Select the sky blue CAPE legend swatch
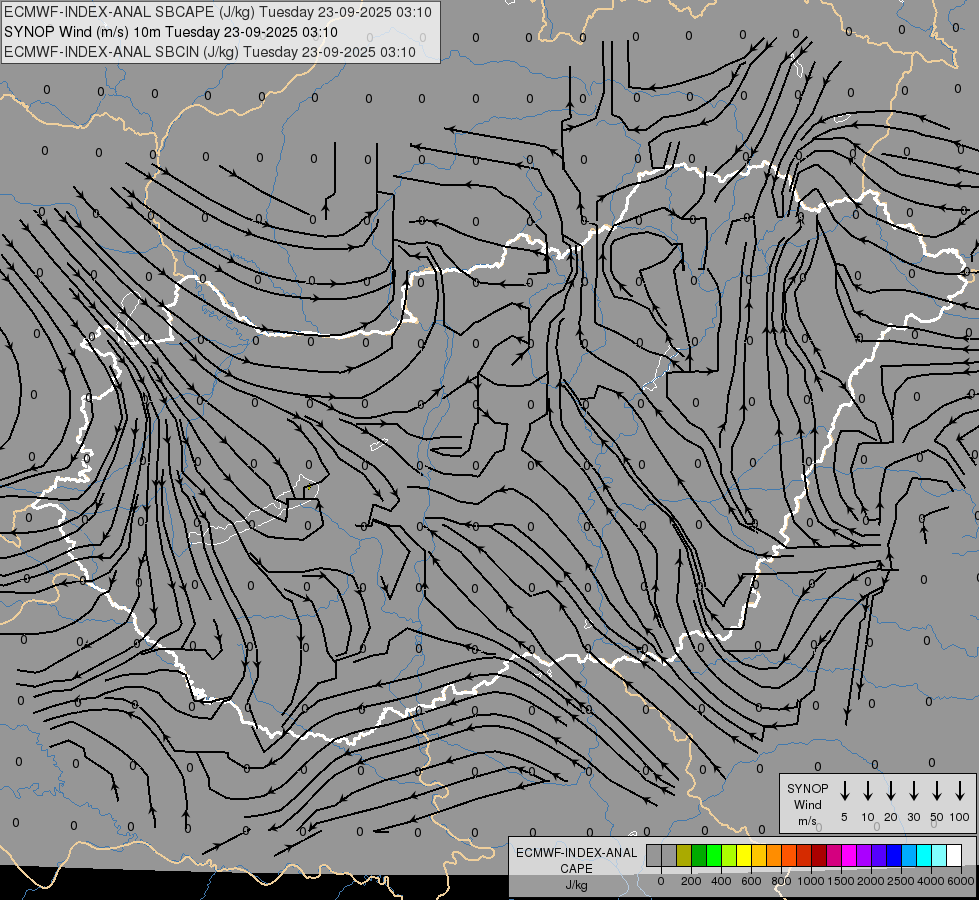 click(x=909, y=855)
